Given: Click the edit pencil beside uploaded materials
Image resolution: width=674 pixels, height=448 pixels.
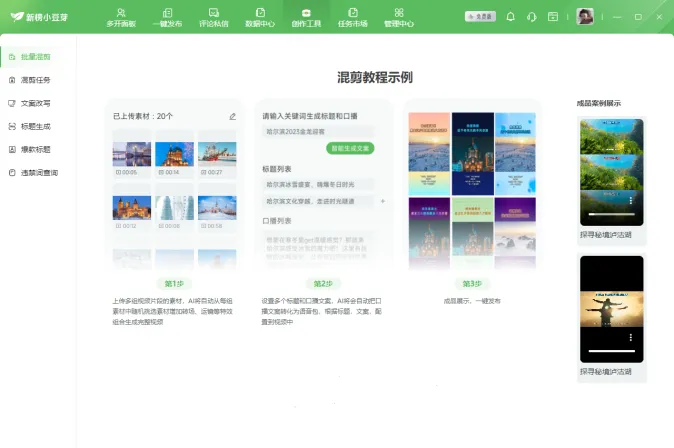Looking at the screenshot, I should point(232,116).
